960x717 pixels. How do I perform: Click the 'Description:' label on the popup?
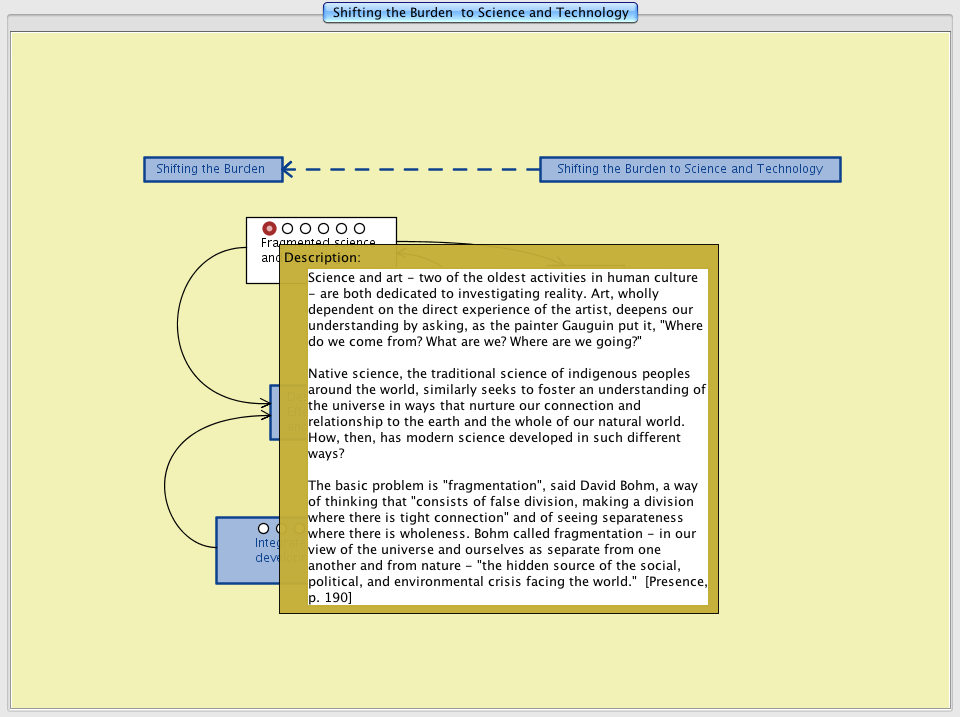pos(322,258)
